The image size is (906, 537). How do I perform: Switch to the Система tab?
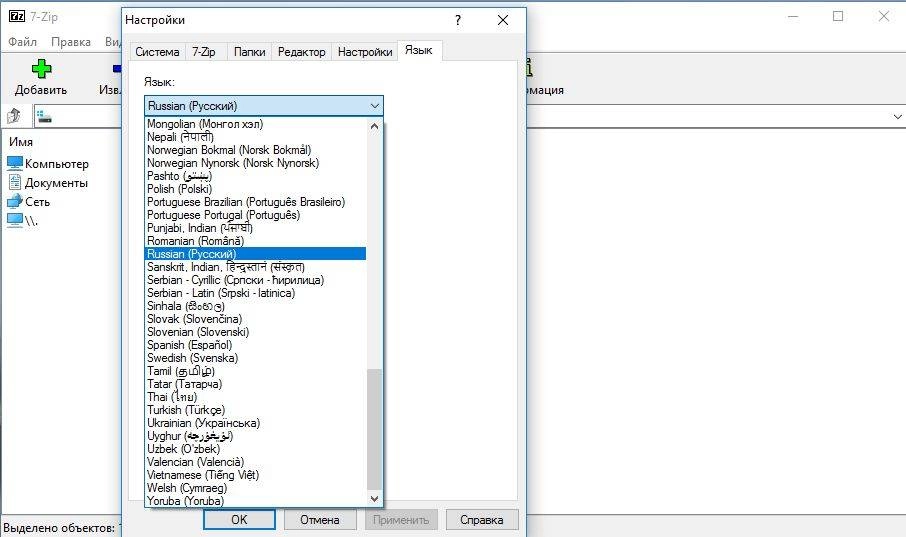[157, 52]
